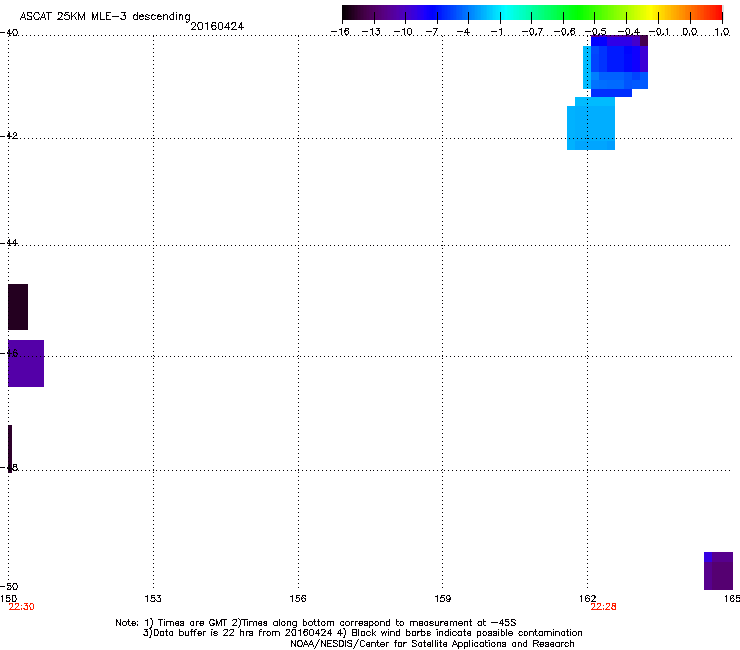Click the red end of the colorbar
The image size is (740, 650).
coord(713,12)
